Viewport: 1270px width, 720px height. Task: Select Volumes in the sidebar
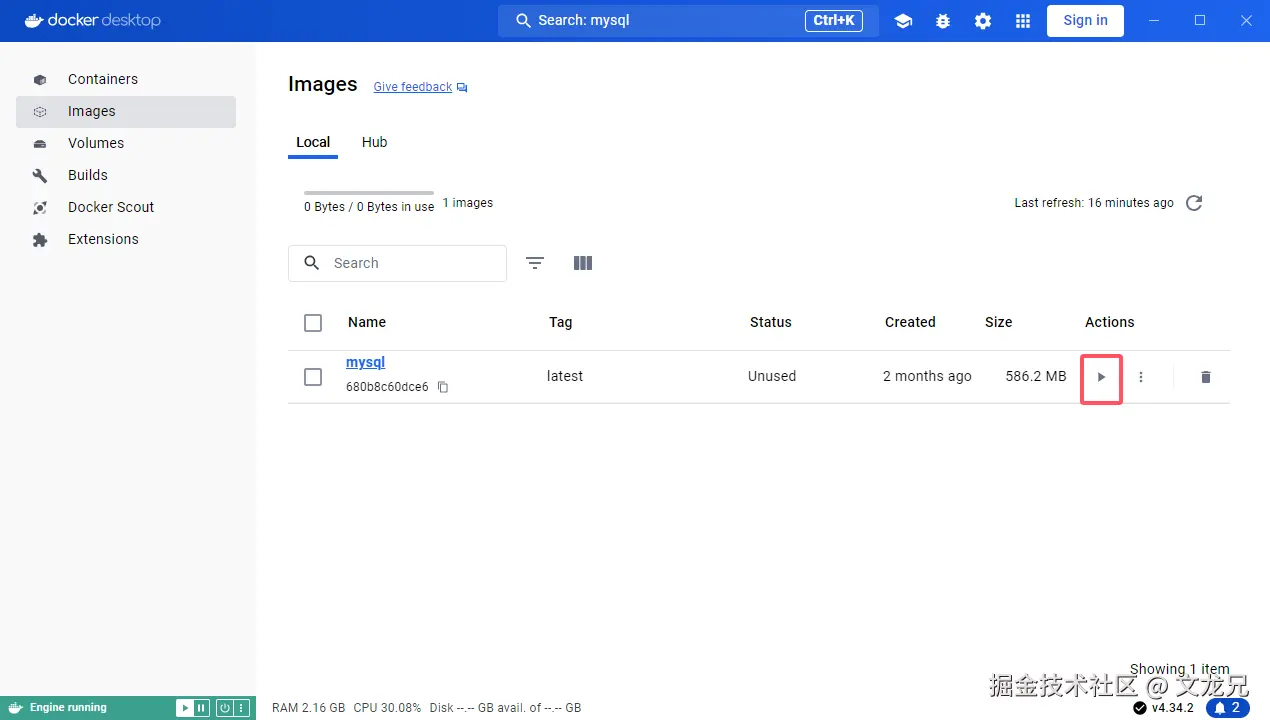point(96,143)
